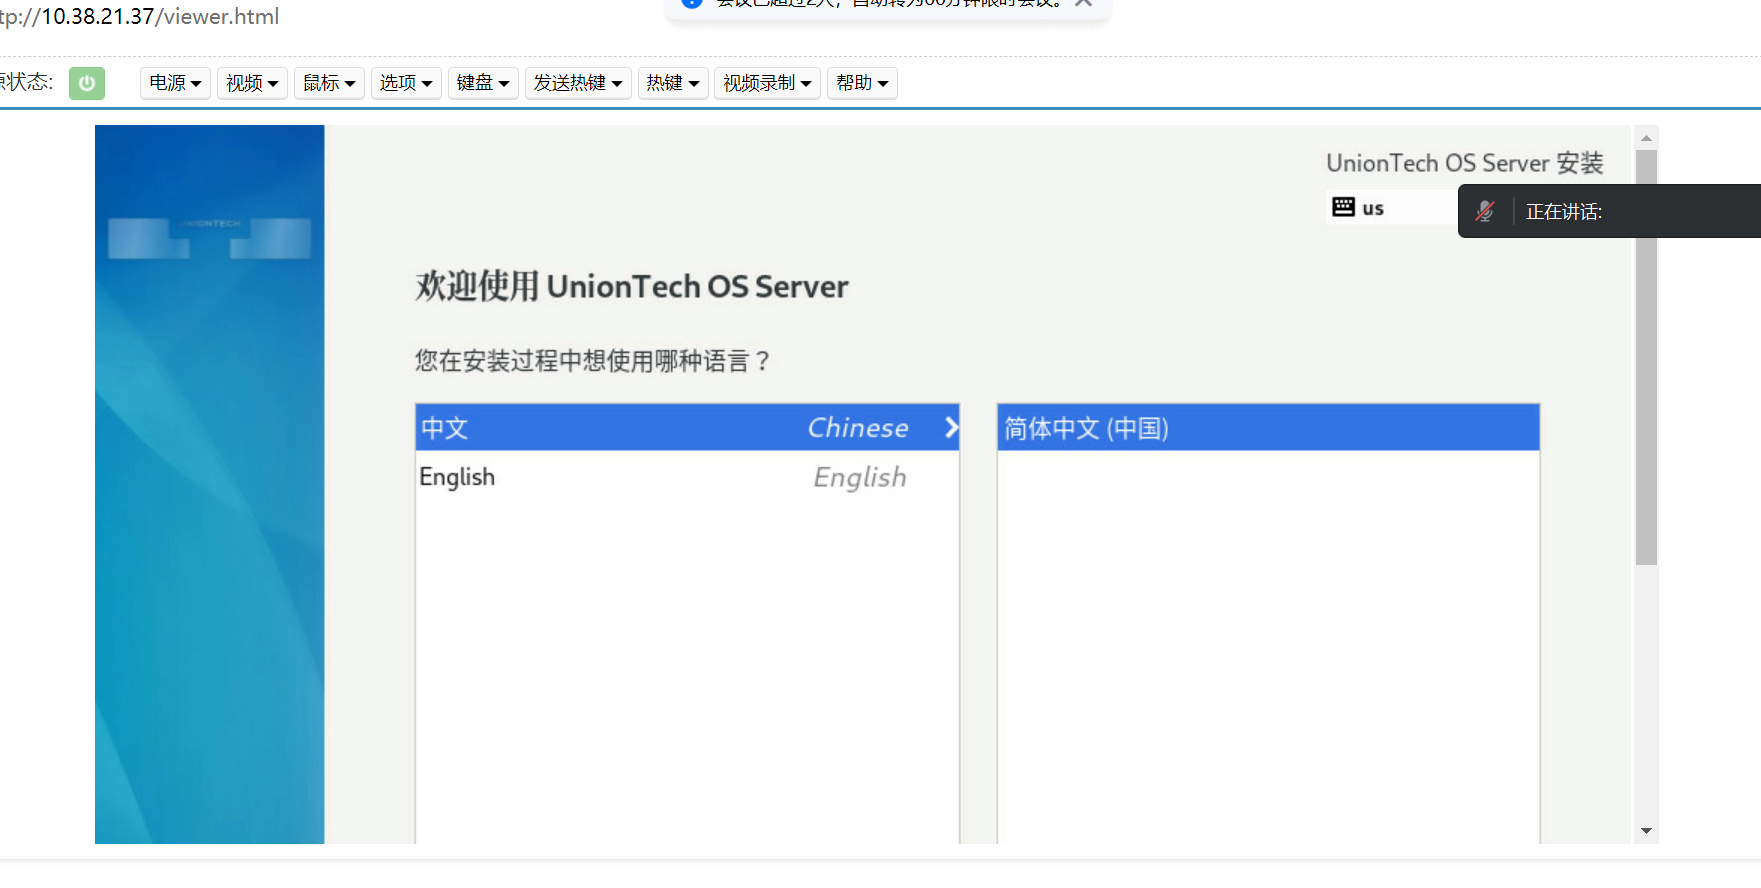The width and height of the screenshot is (1761, 888).
Task: Open the 视频录制 dropdown menu
Action: (x=767, y=83)
